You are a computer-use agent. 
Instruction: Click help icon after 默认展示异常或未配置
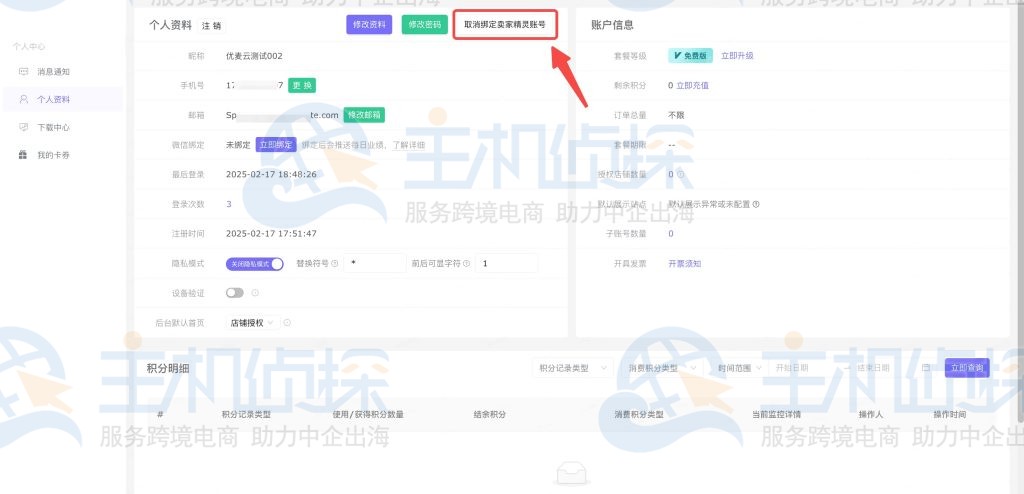pyautogui.click(x=756, y=204)
